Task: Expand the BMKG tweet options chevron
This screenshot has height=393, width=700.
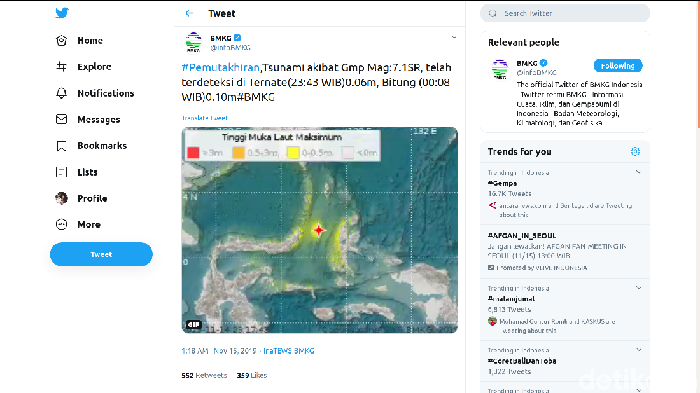Action: (x=454, y=38)
